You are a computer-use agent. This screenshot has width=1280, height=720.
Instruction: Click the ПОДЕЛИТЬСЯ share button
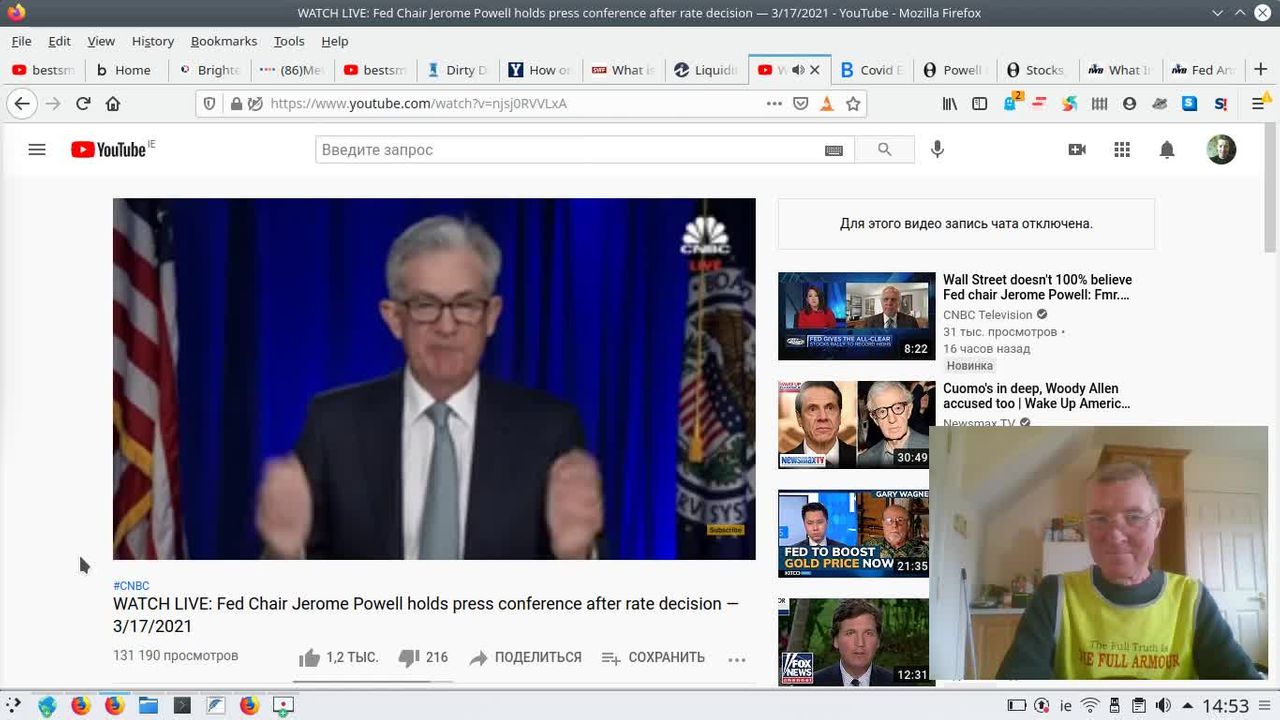pos(525,658)
